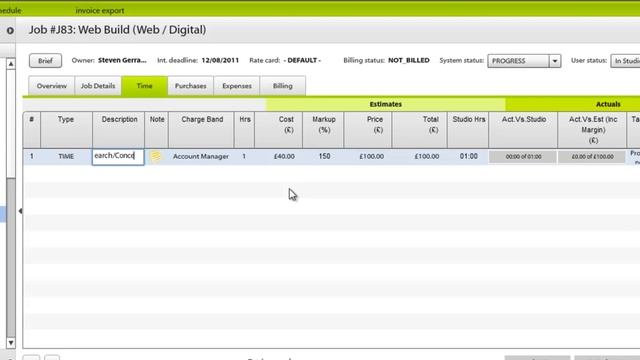Click the 'TIME' type cell in row 1
Image resolution: width=640 pixels, height=360 pixels.
(x=66, y=156)
